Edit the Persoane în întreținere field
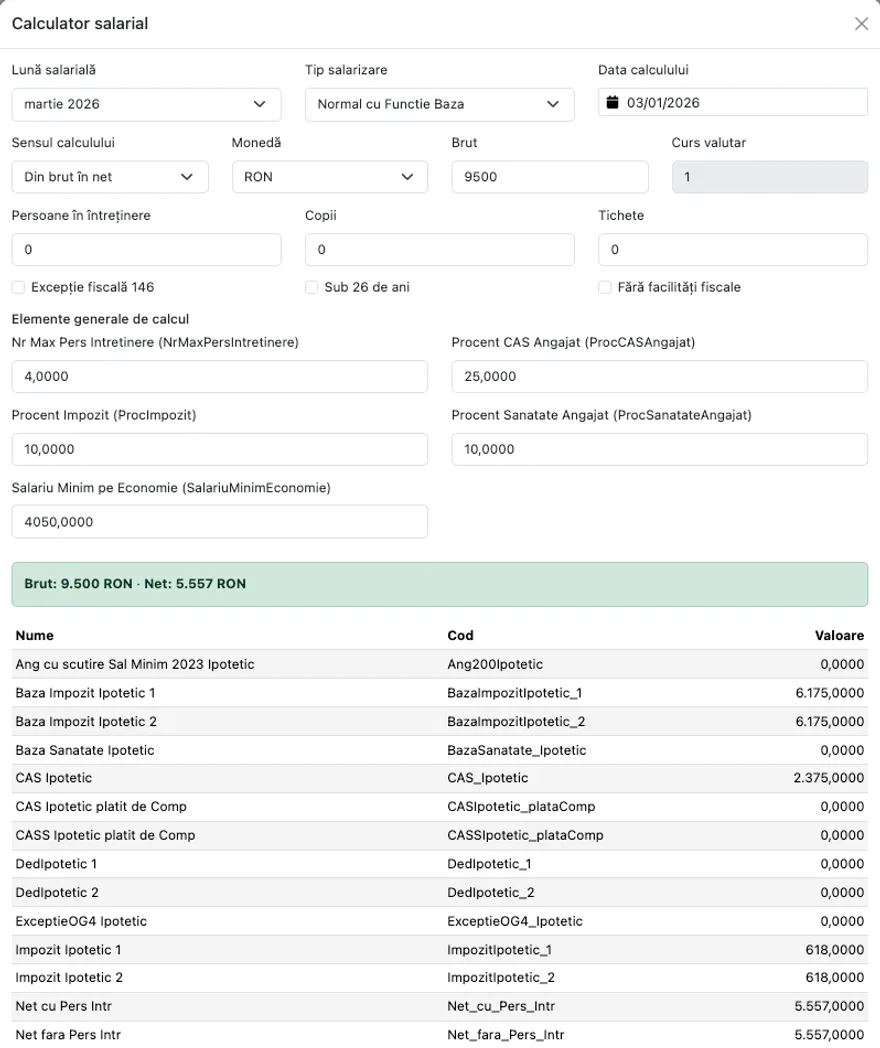The width and height of the screenshot is (880, 1048). (146, 250)
